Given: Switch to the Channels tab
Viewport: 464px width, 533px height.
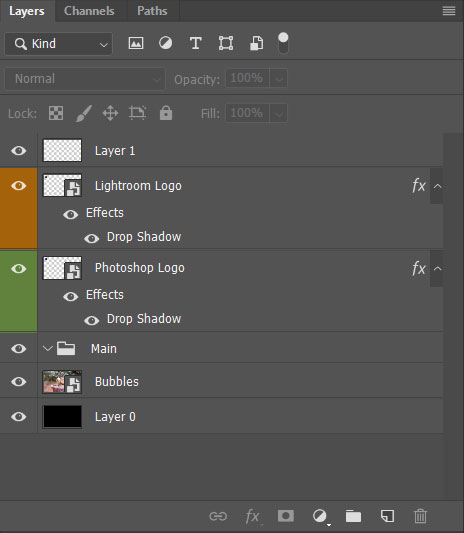Looking at the screenshot, I should point(89,11).
